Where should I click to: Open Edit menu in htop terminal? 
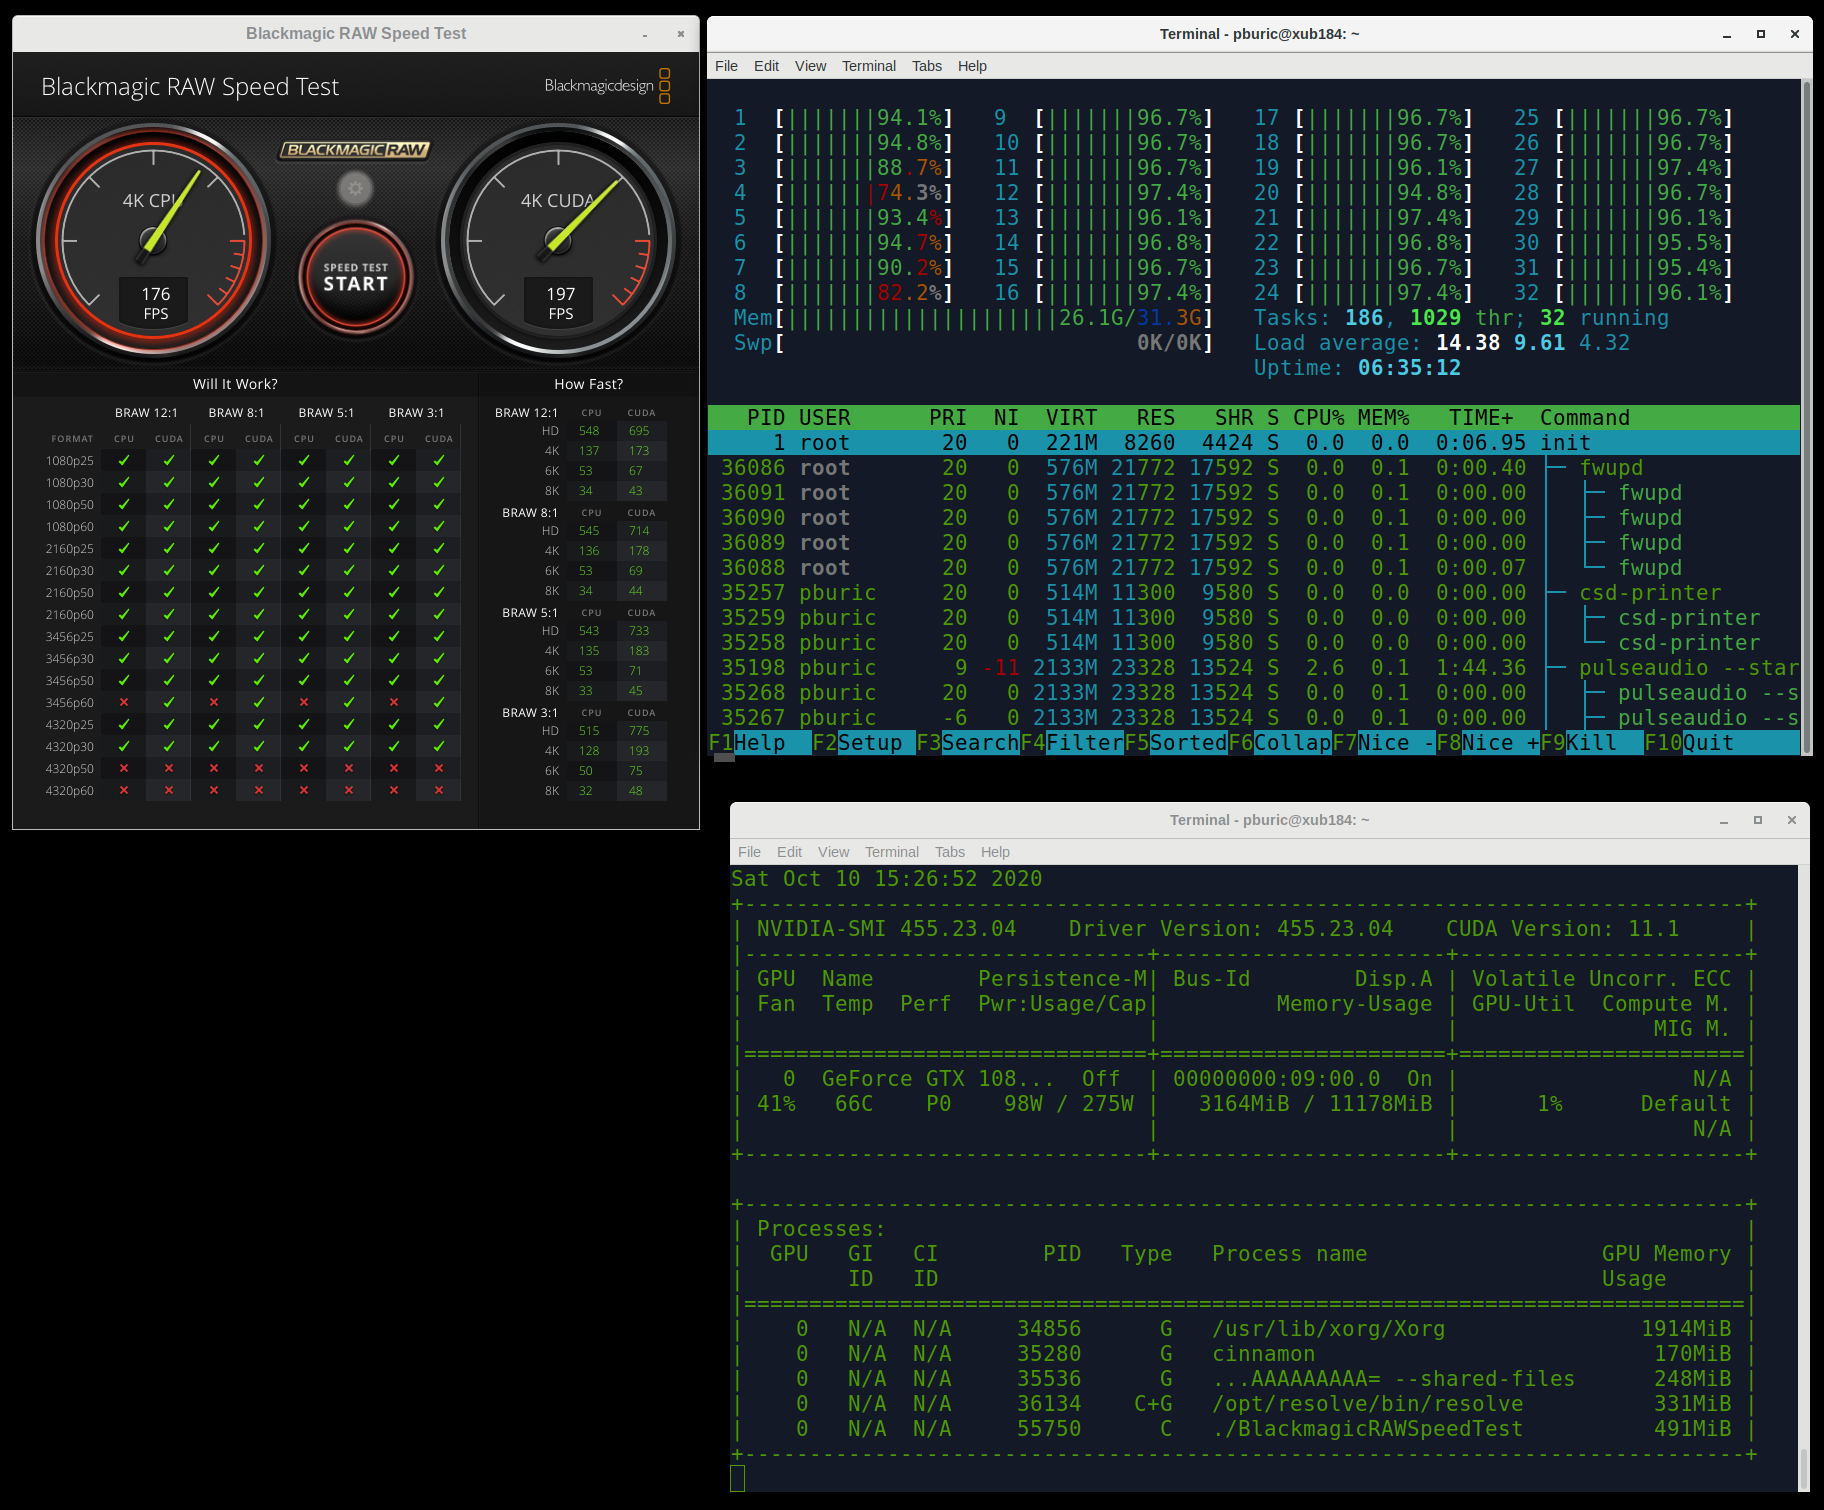click(x=766, y=66)
